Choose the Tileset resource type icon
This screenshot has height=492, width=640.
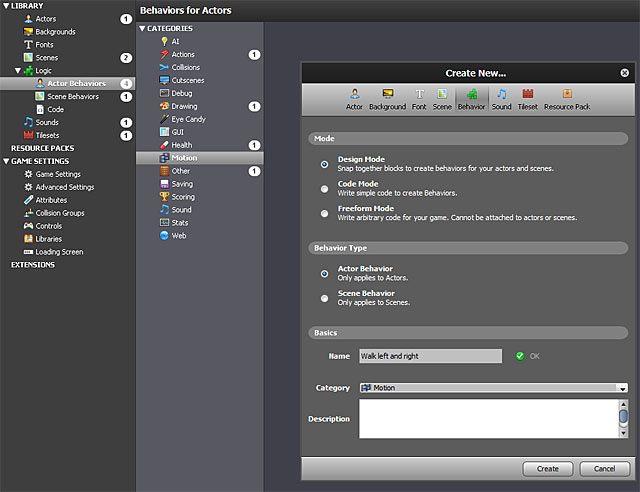pyautogui.click(x=527, y=94)
